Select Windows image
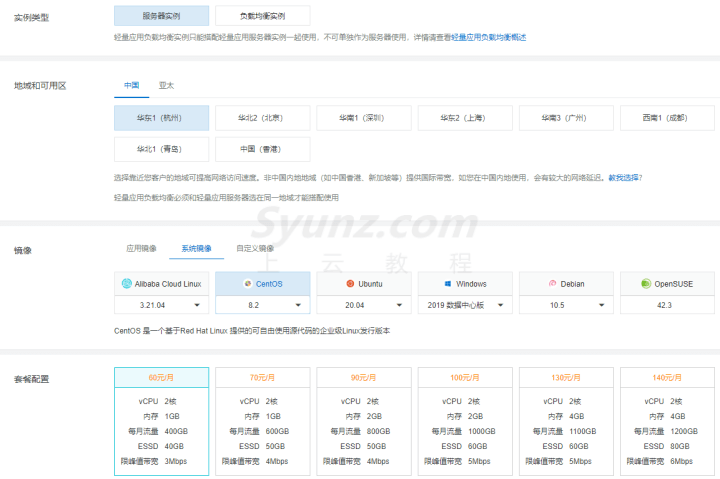The image size is (720, 479). (x=465, y=284)
